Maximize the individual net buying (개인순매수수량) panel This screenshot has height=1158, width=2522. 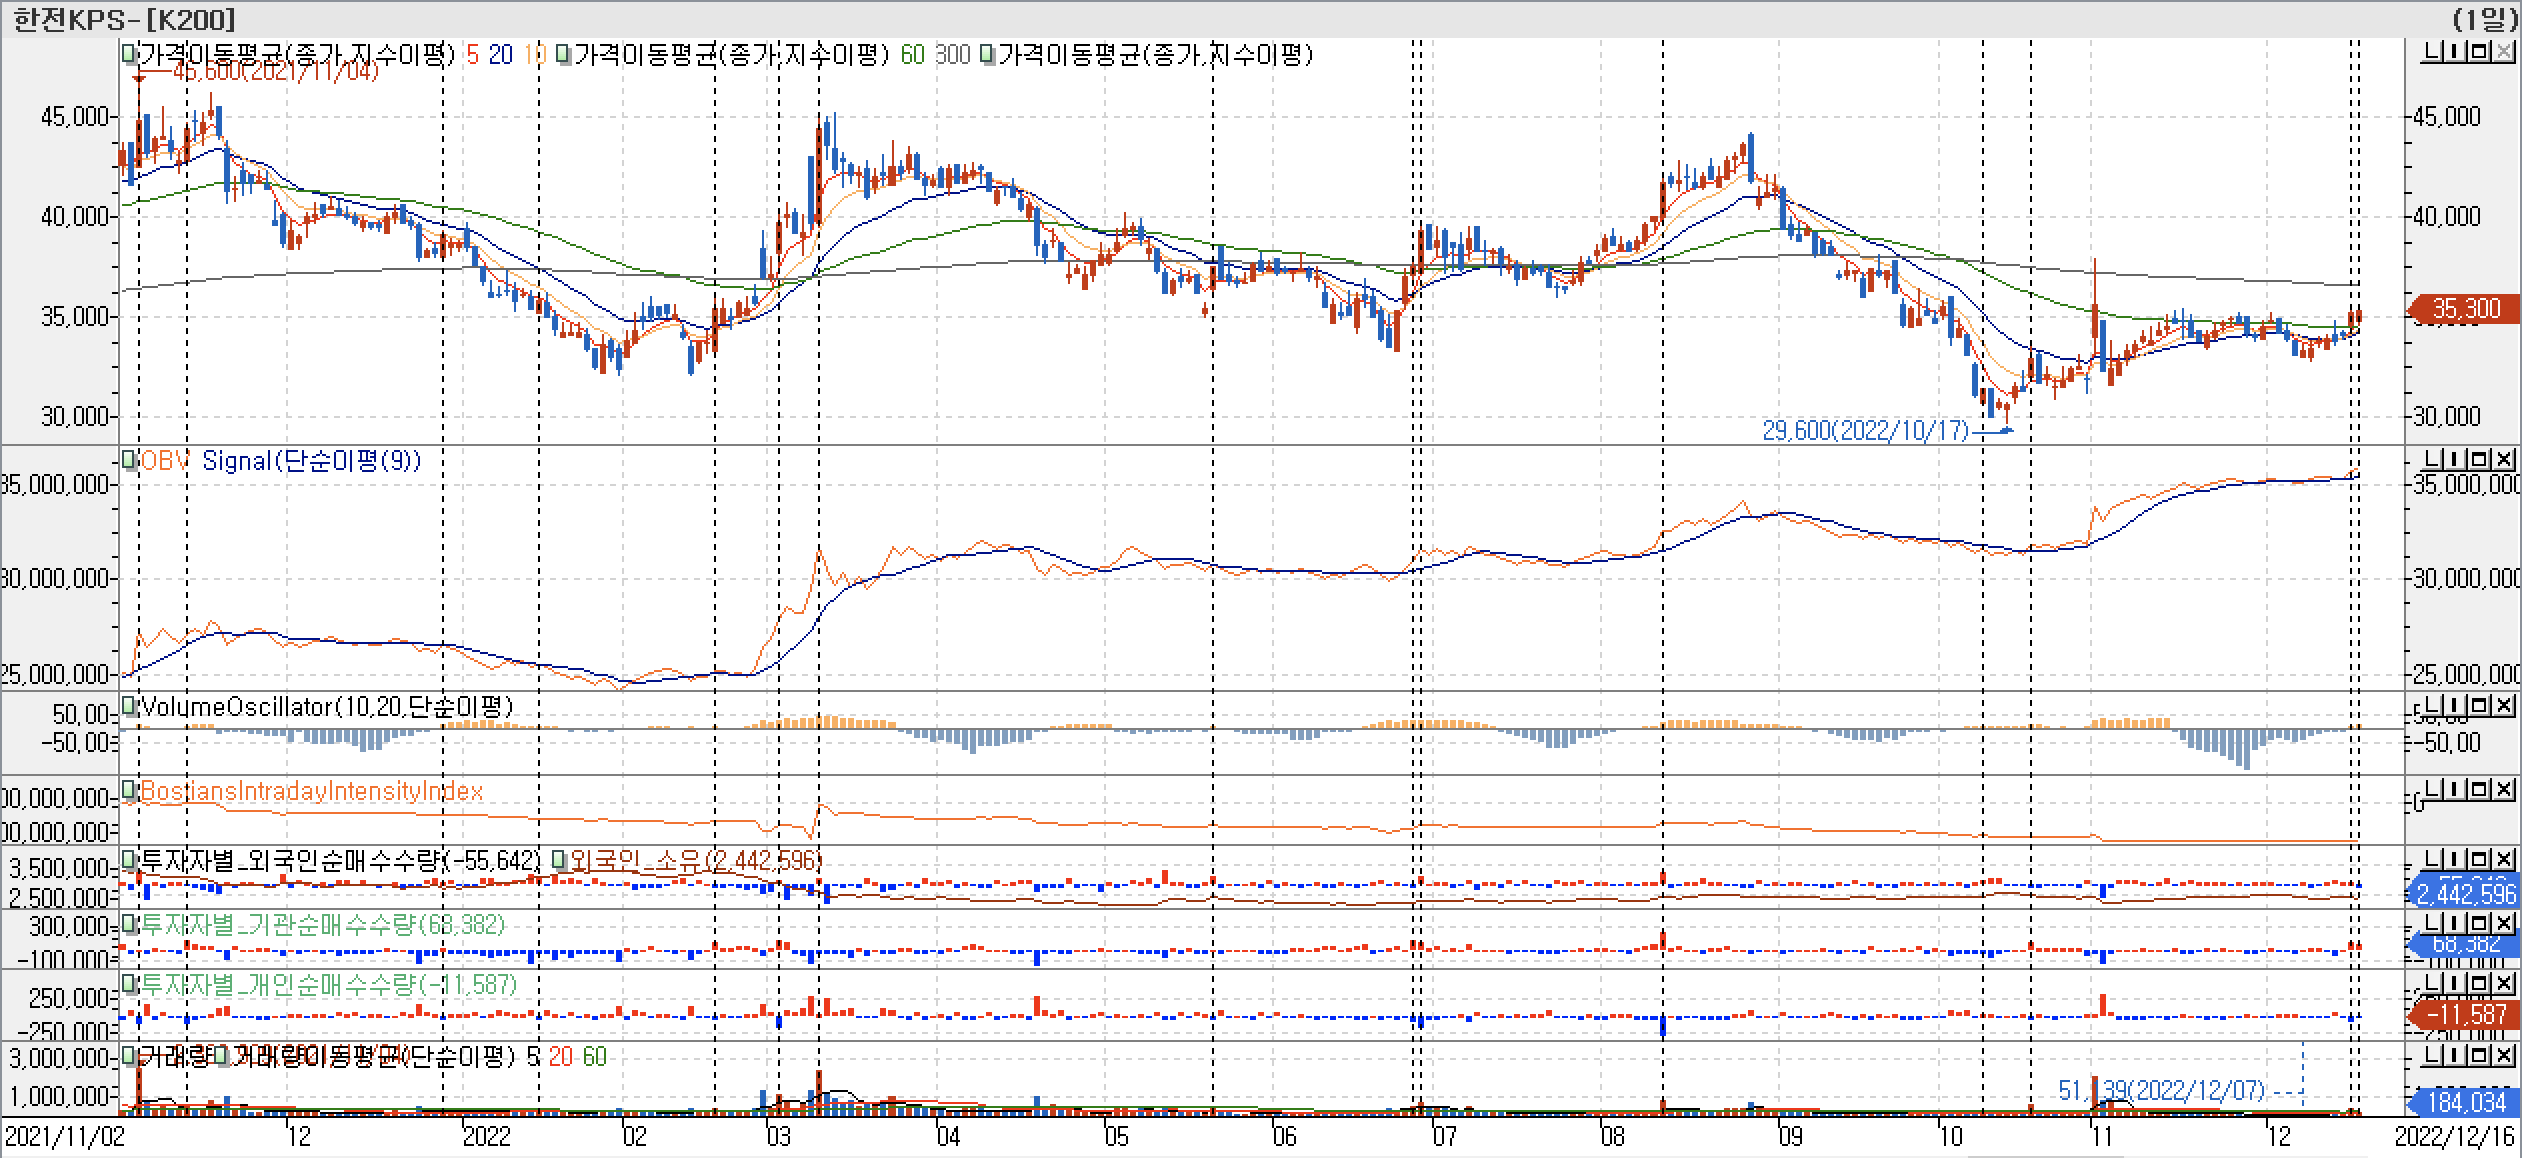(x=2479, y=984)
